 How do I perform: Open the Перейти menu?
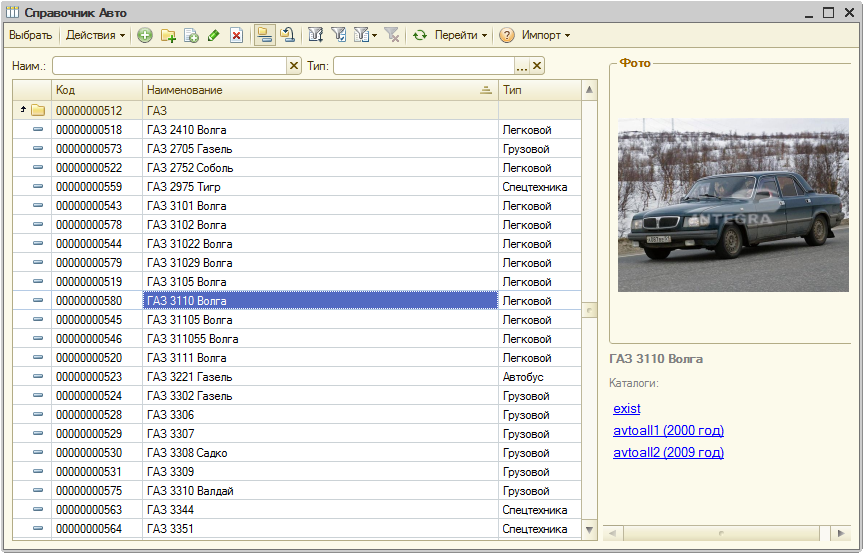pyautogui.click(x=461, y=35)
